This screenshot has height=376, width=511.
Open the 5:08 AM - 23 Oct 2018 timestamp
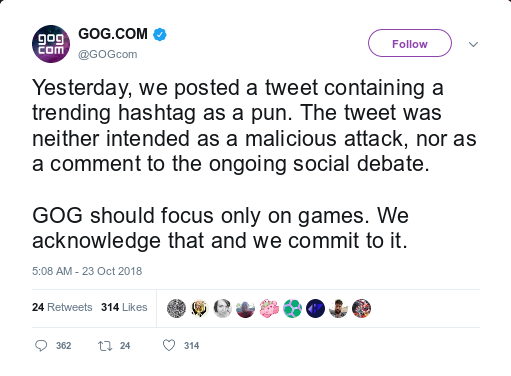coord(87,271)
